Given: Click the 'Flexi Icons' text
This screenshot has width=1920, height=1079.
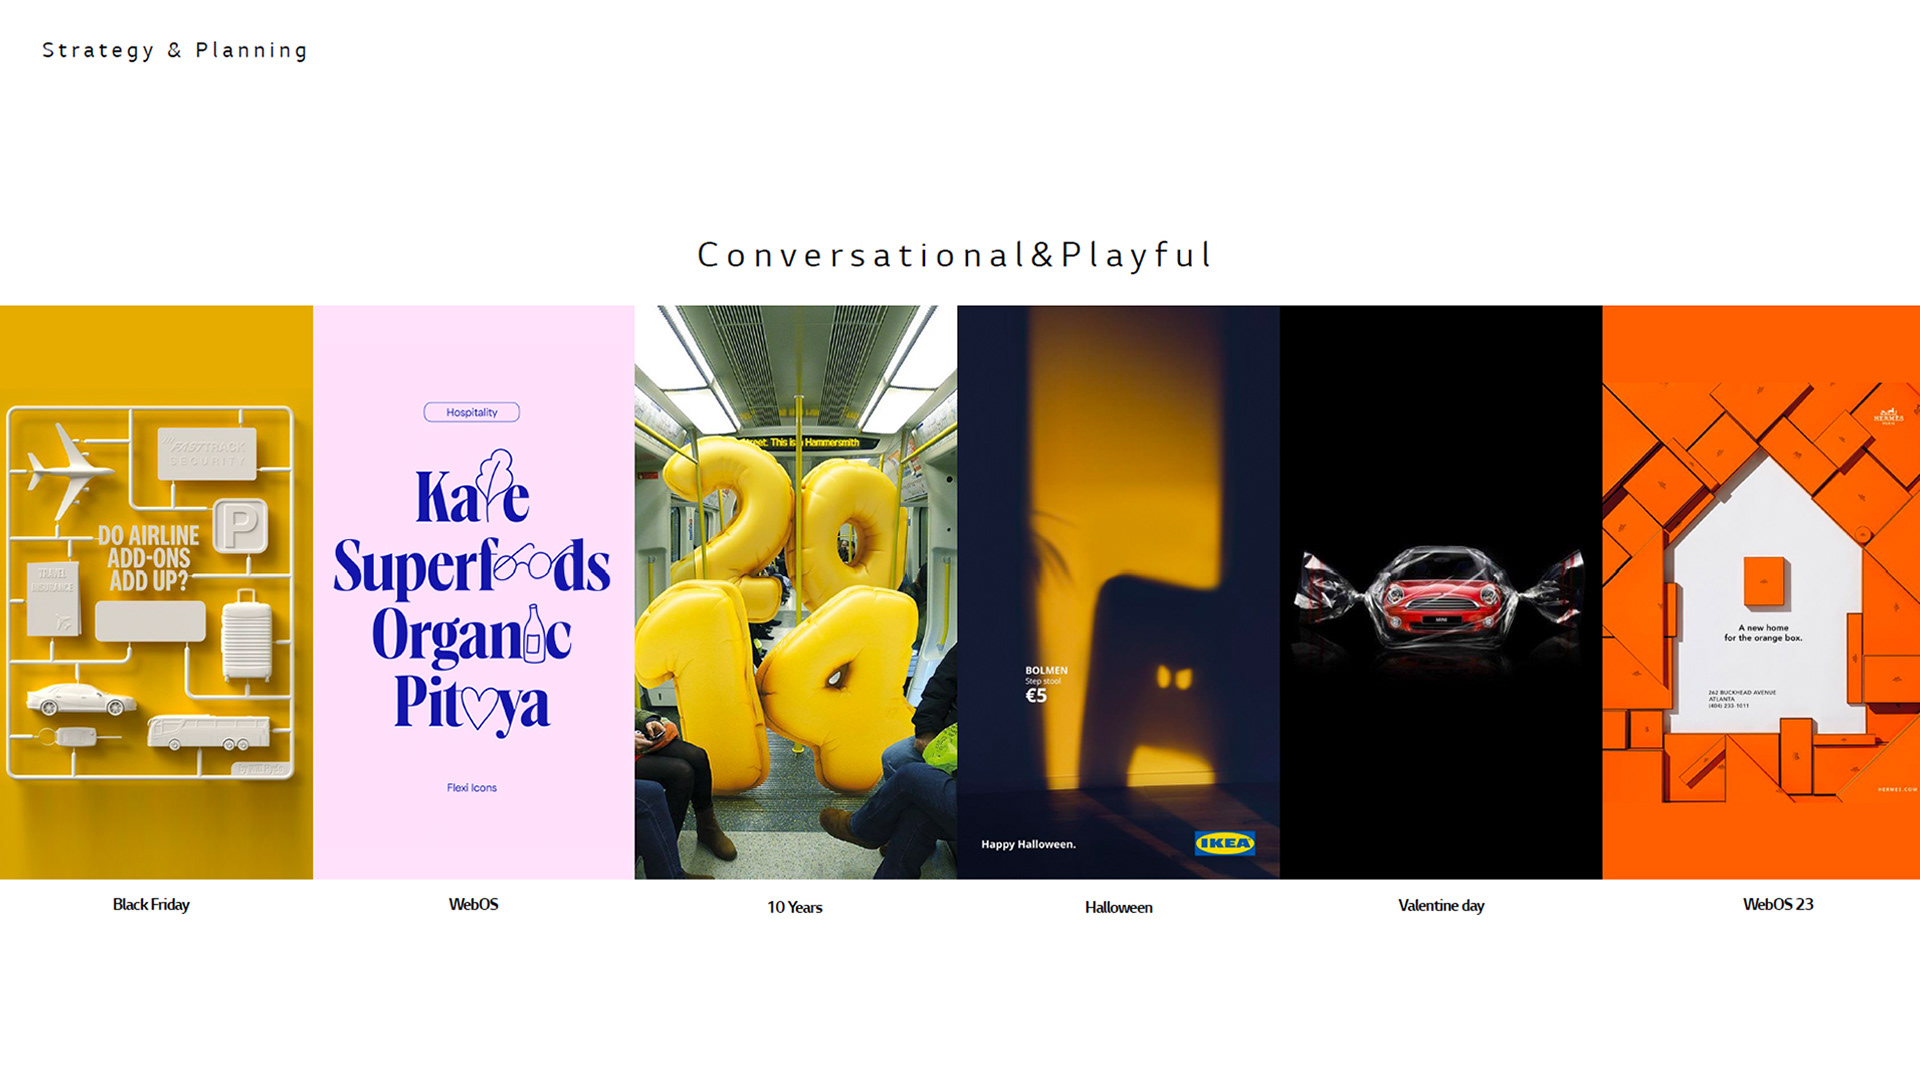Looking at the screenshot, I should [x=472, y=788].
